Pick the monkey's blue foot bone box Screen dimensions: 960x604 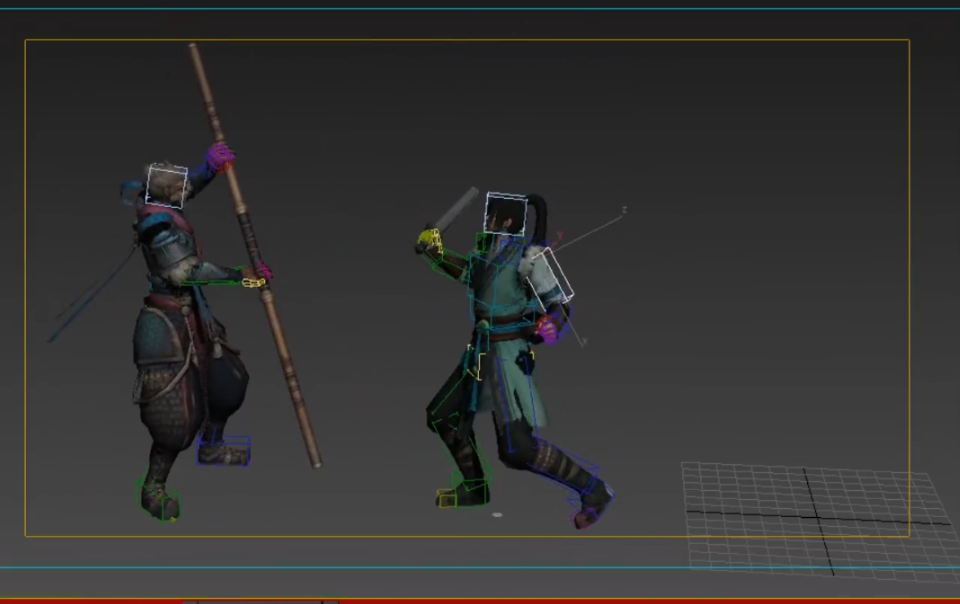point(223,450)
